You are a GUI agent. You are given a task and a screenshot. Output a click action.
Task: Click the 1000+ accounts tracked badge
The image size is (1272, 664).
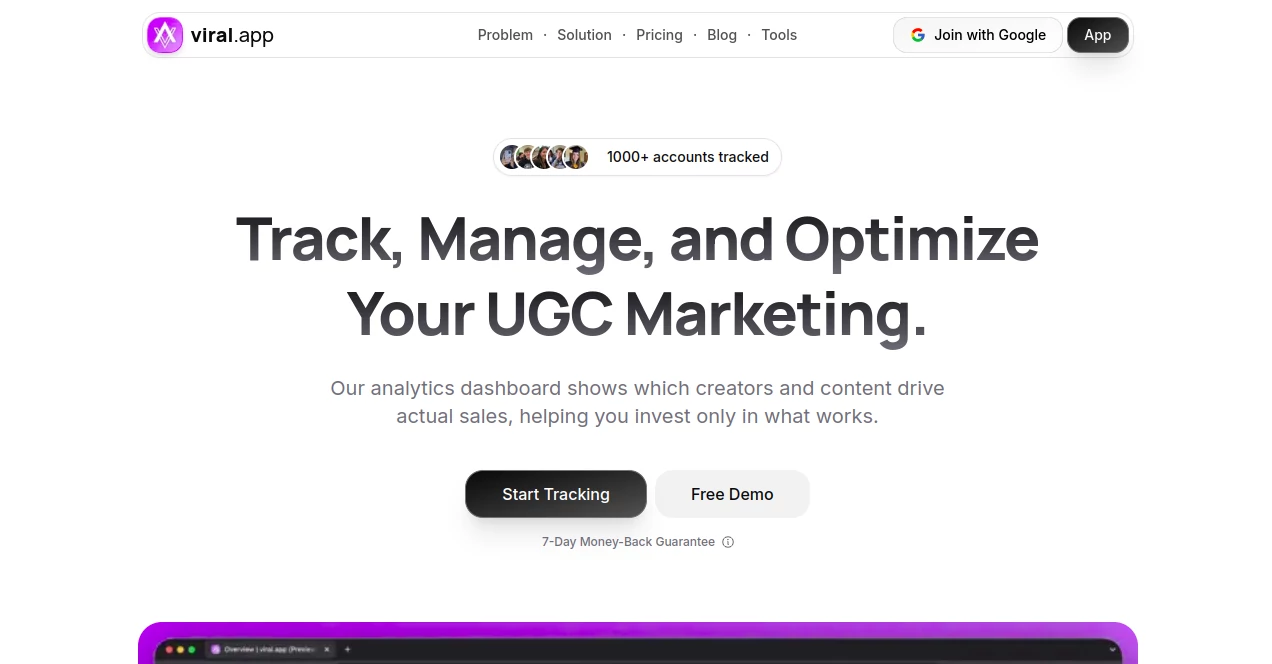tap(637, 157)
